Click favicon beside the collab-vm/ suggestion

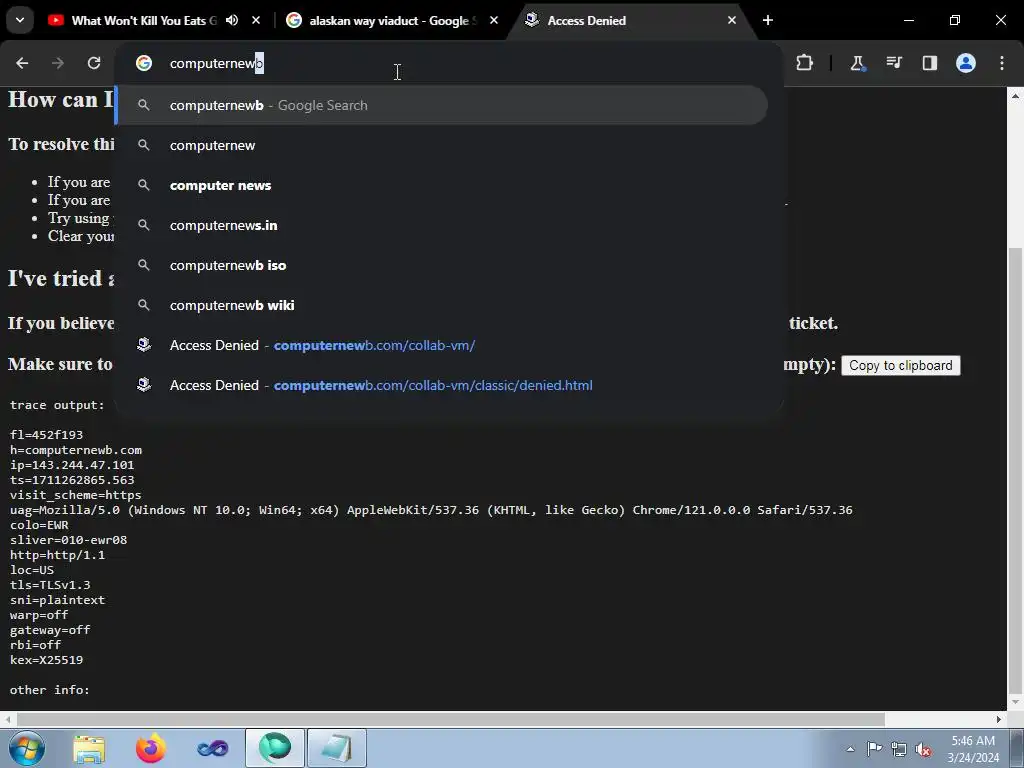click(x=144, y=345)
